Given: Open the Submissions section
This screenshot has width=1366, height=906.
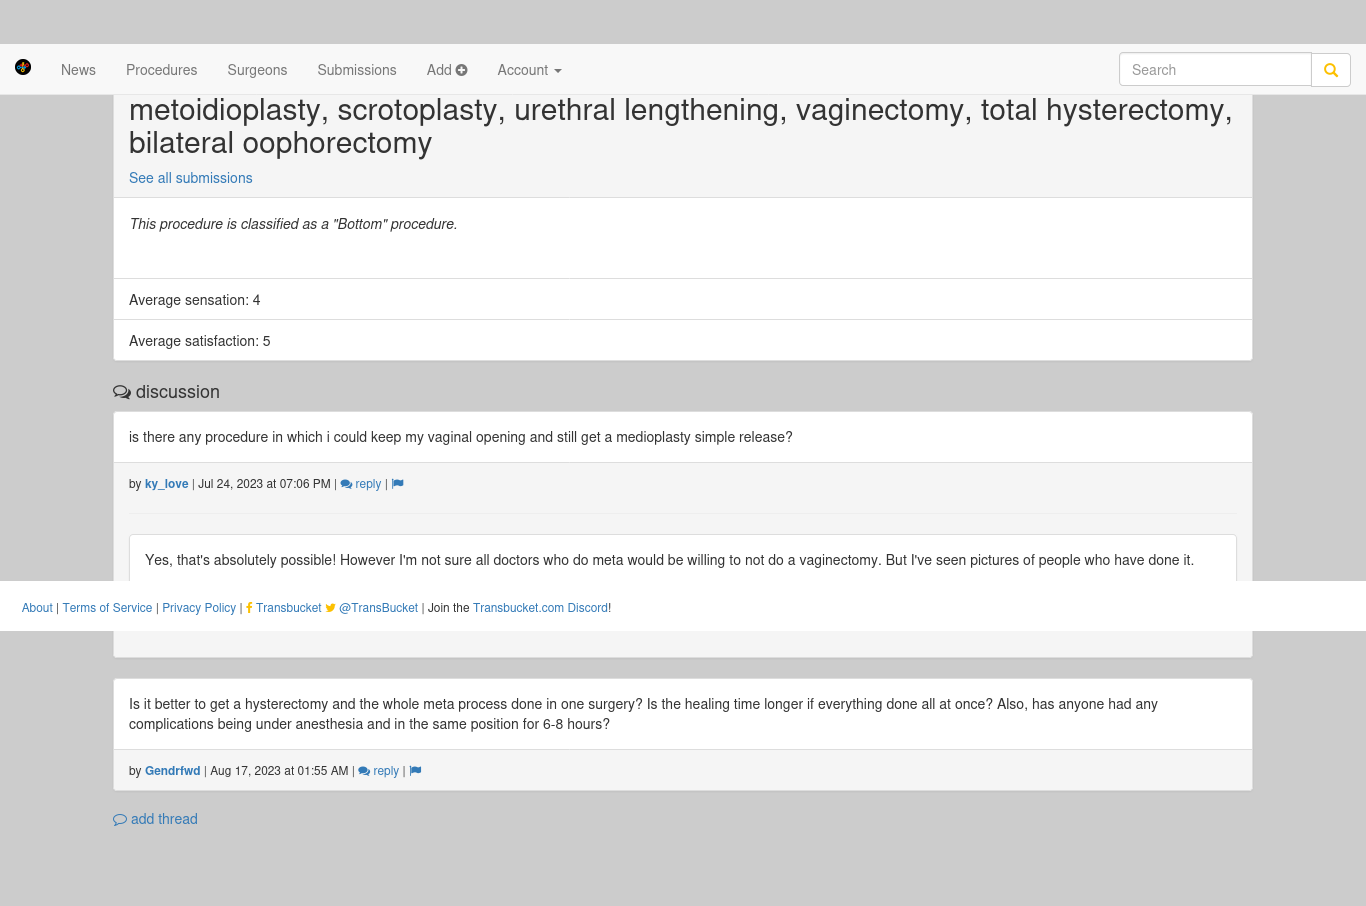Looking at the screenshot, I should pyautogui.click(x=357, y=70).
